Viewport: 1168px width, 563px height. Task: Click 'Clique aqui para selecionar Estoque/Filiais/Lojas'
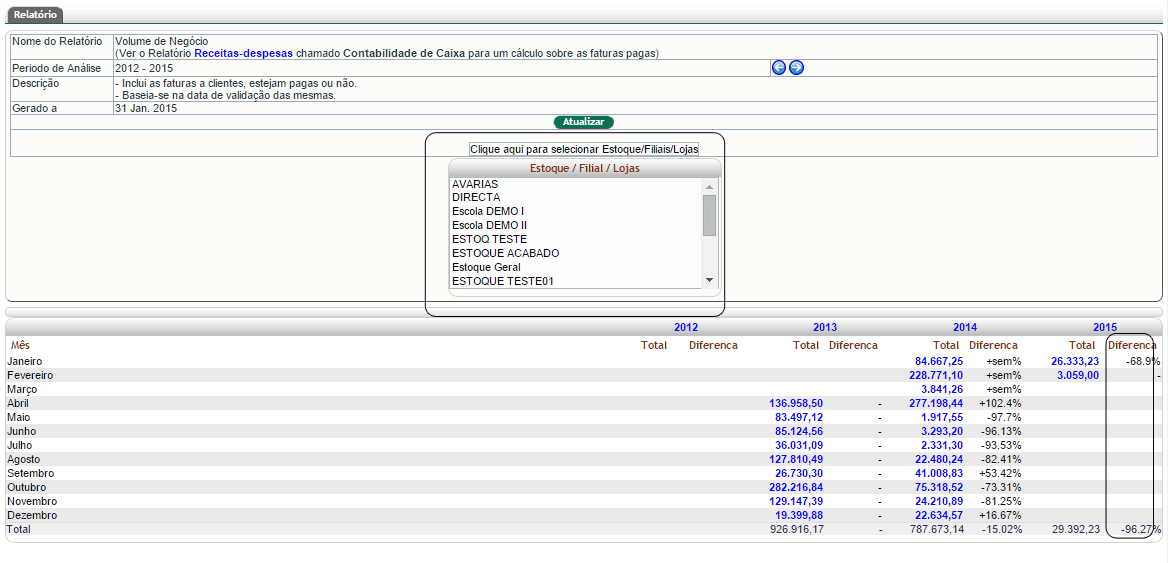[x=584, y=149]
